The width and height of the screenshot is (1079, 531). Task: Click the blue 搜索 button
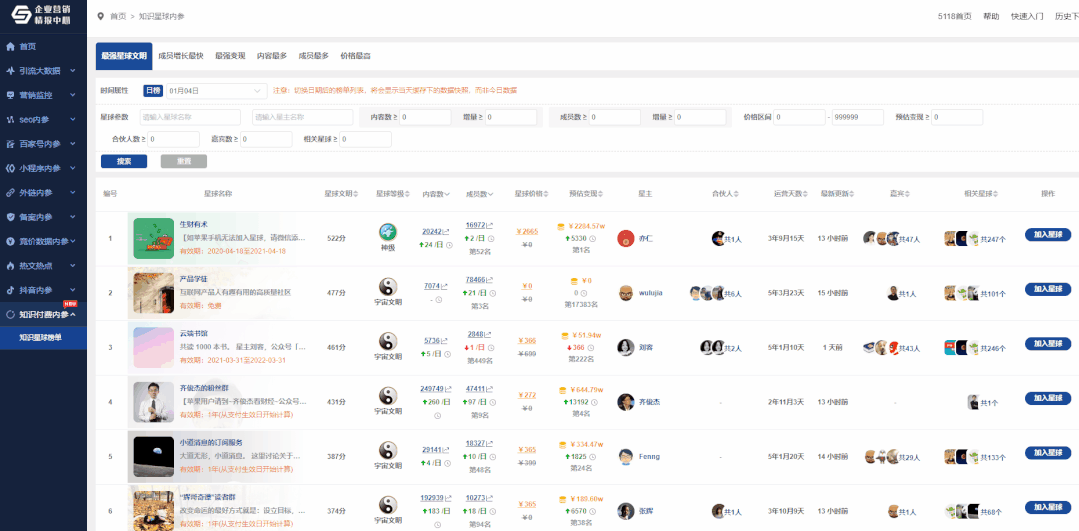coord(124,161)
